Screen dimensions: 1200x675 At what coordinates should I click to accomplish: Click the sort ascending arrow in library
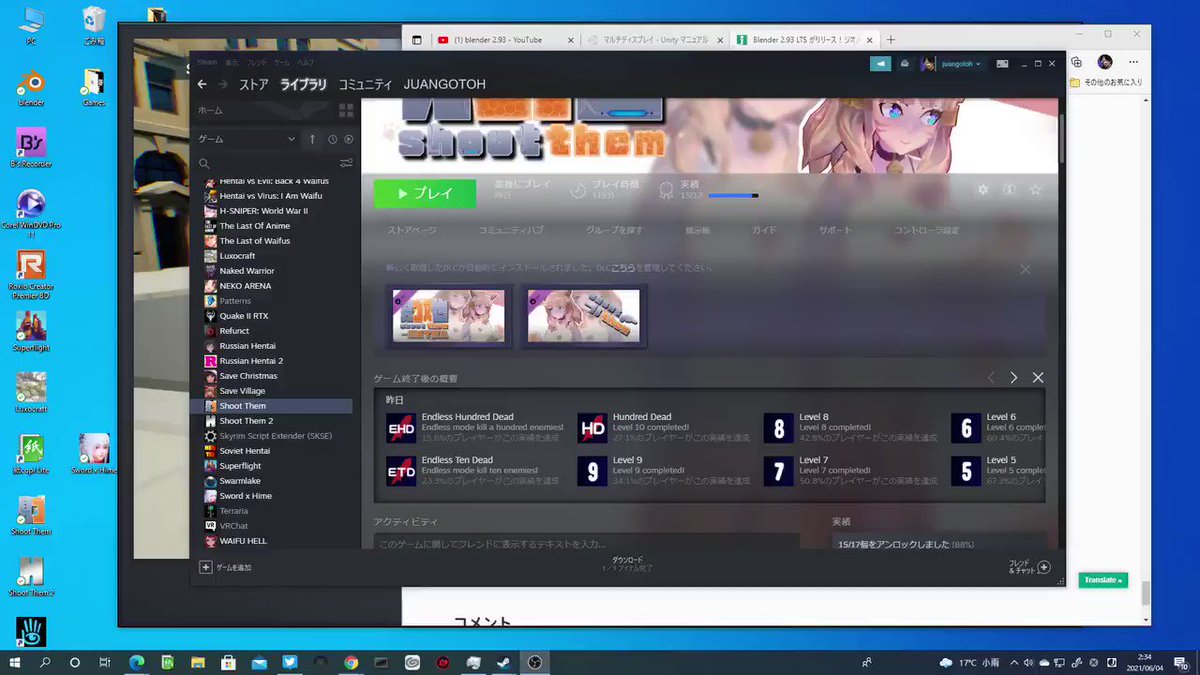[x=312, y=139]
